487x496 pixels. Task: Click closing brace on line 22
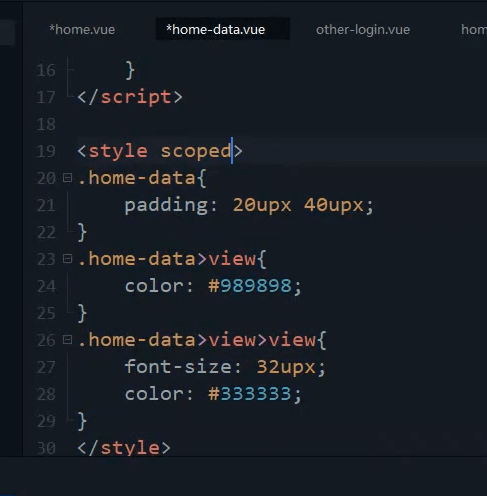(82, 233)
